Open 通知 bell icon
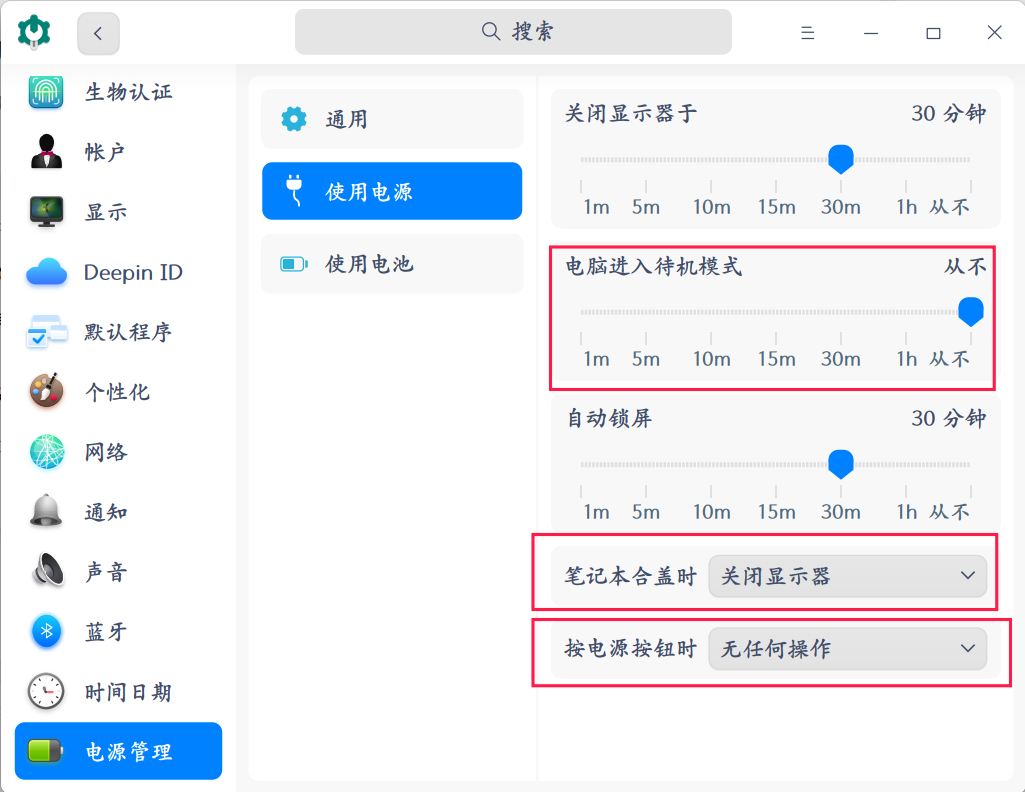 pyautogui.click(x=46, y=511)
